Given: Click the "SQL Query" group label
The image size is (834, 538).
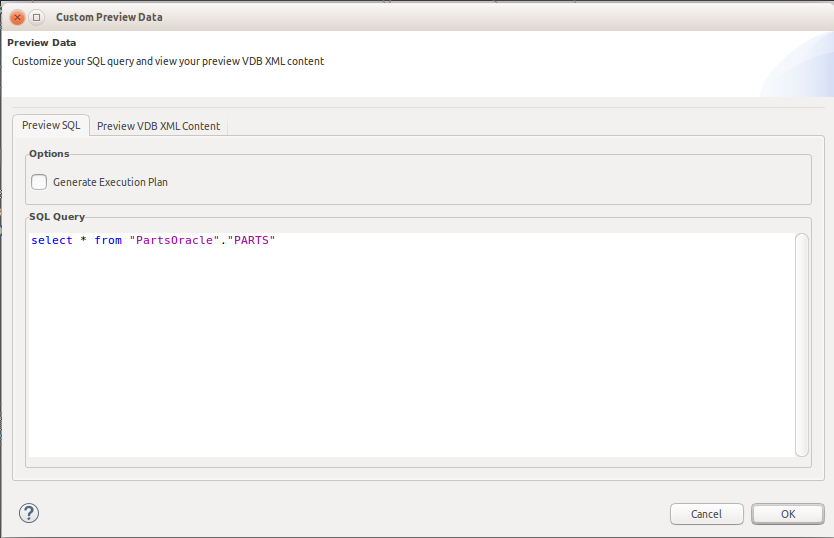Looking at the screenshot, I should tap(57, 217).
